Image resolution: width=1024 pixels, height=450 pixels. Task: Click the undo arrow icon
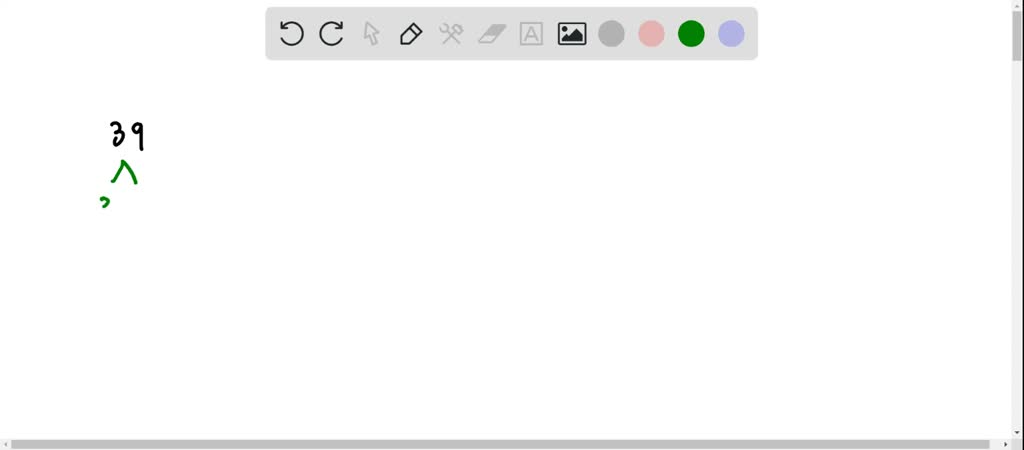coord(291,33)
